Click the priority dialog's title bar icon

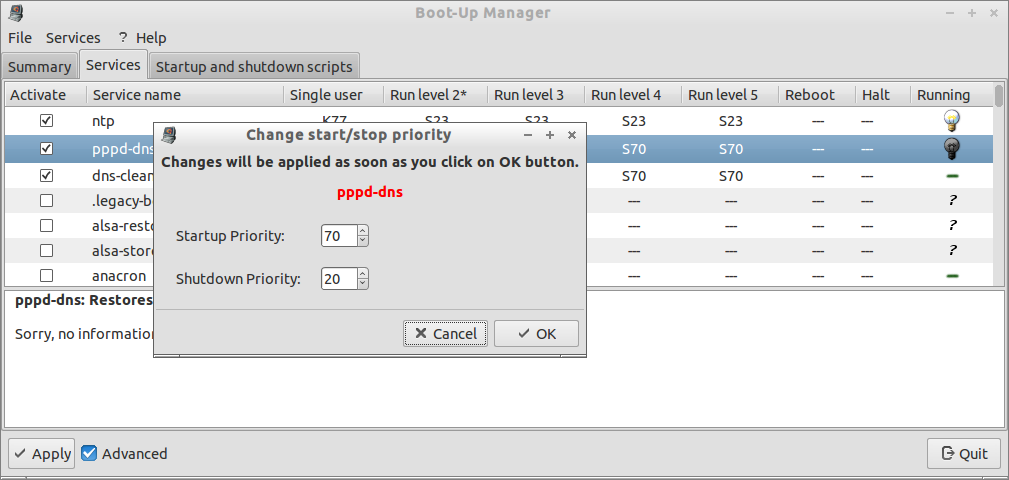[168, 134]
